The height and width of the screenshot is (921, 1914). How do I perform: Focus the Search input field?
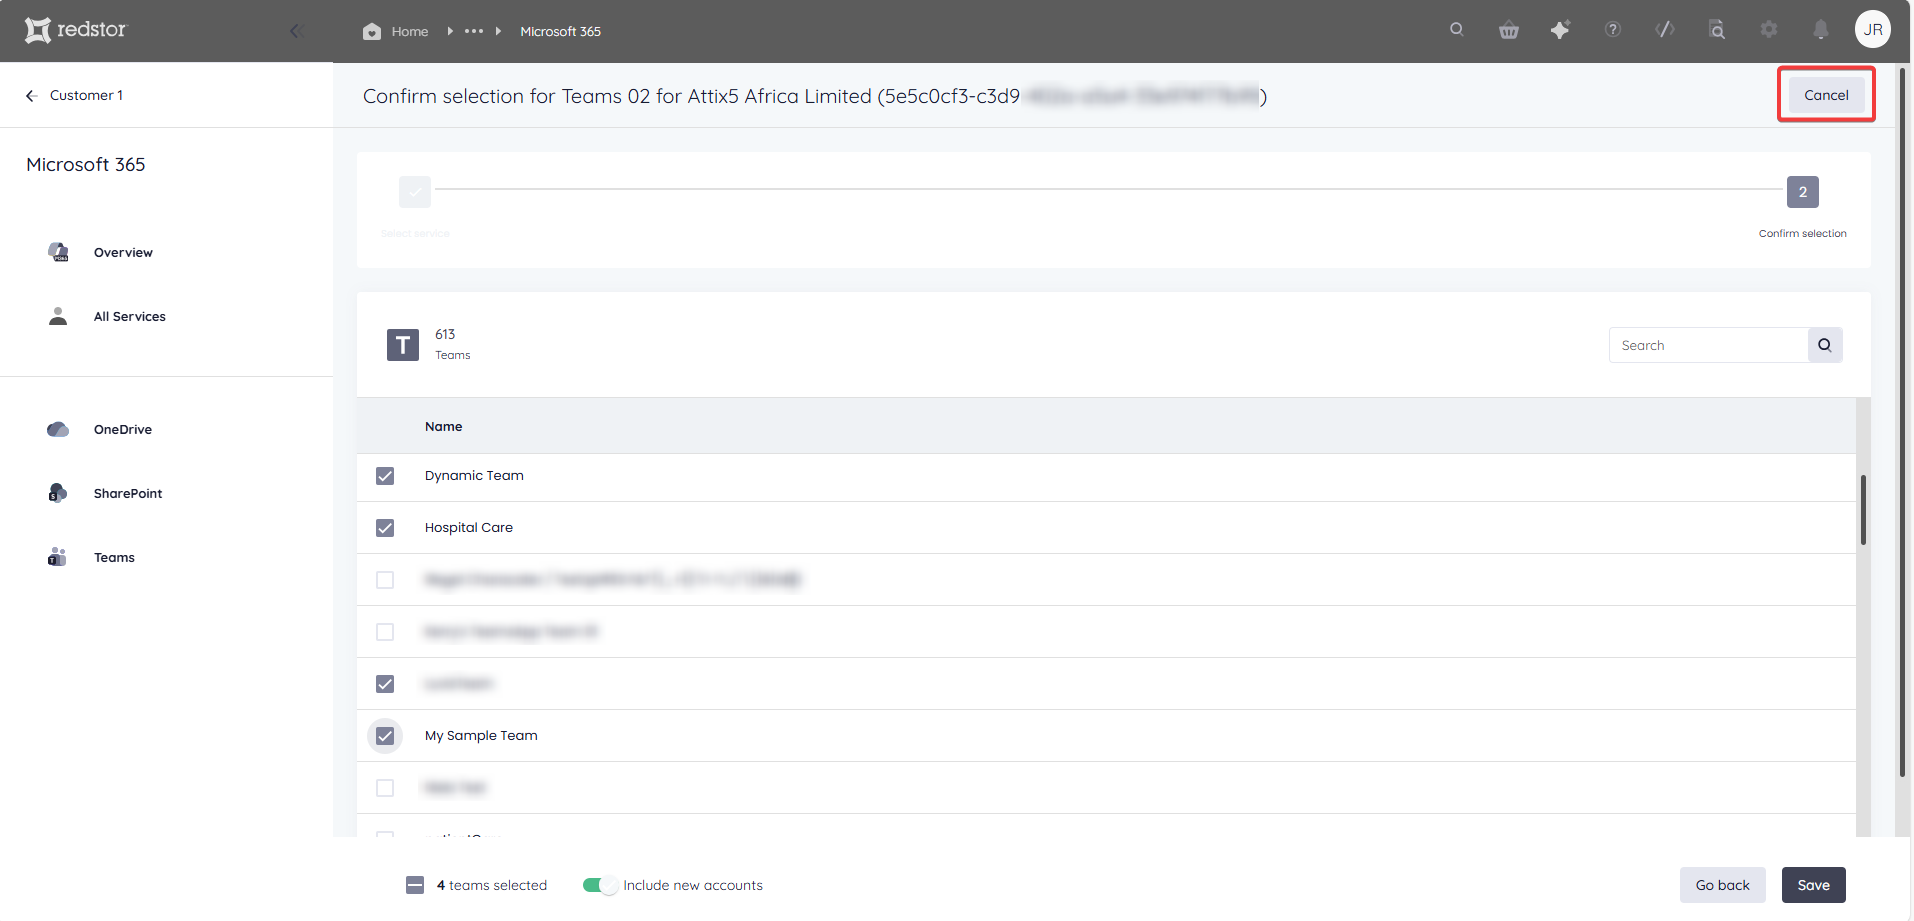(1708, 345)
